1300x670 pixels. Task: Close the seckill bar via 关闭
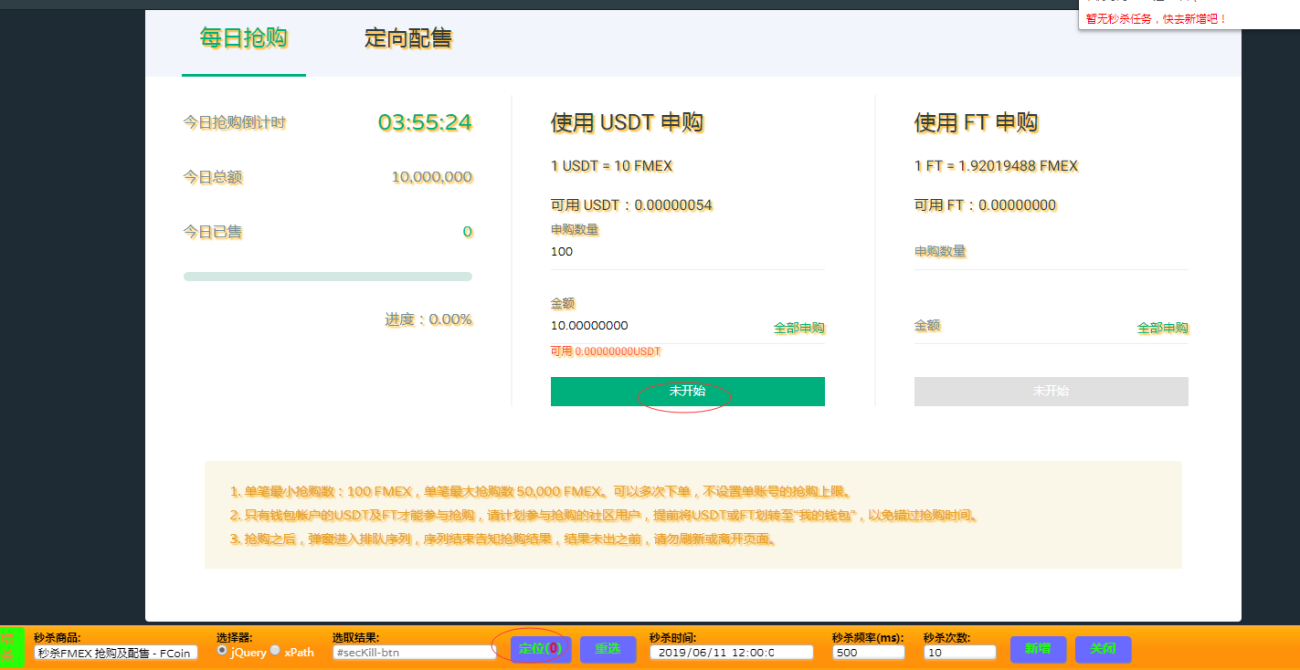(1103, 649)
